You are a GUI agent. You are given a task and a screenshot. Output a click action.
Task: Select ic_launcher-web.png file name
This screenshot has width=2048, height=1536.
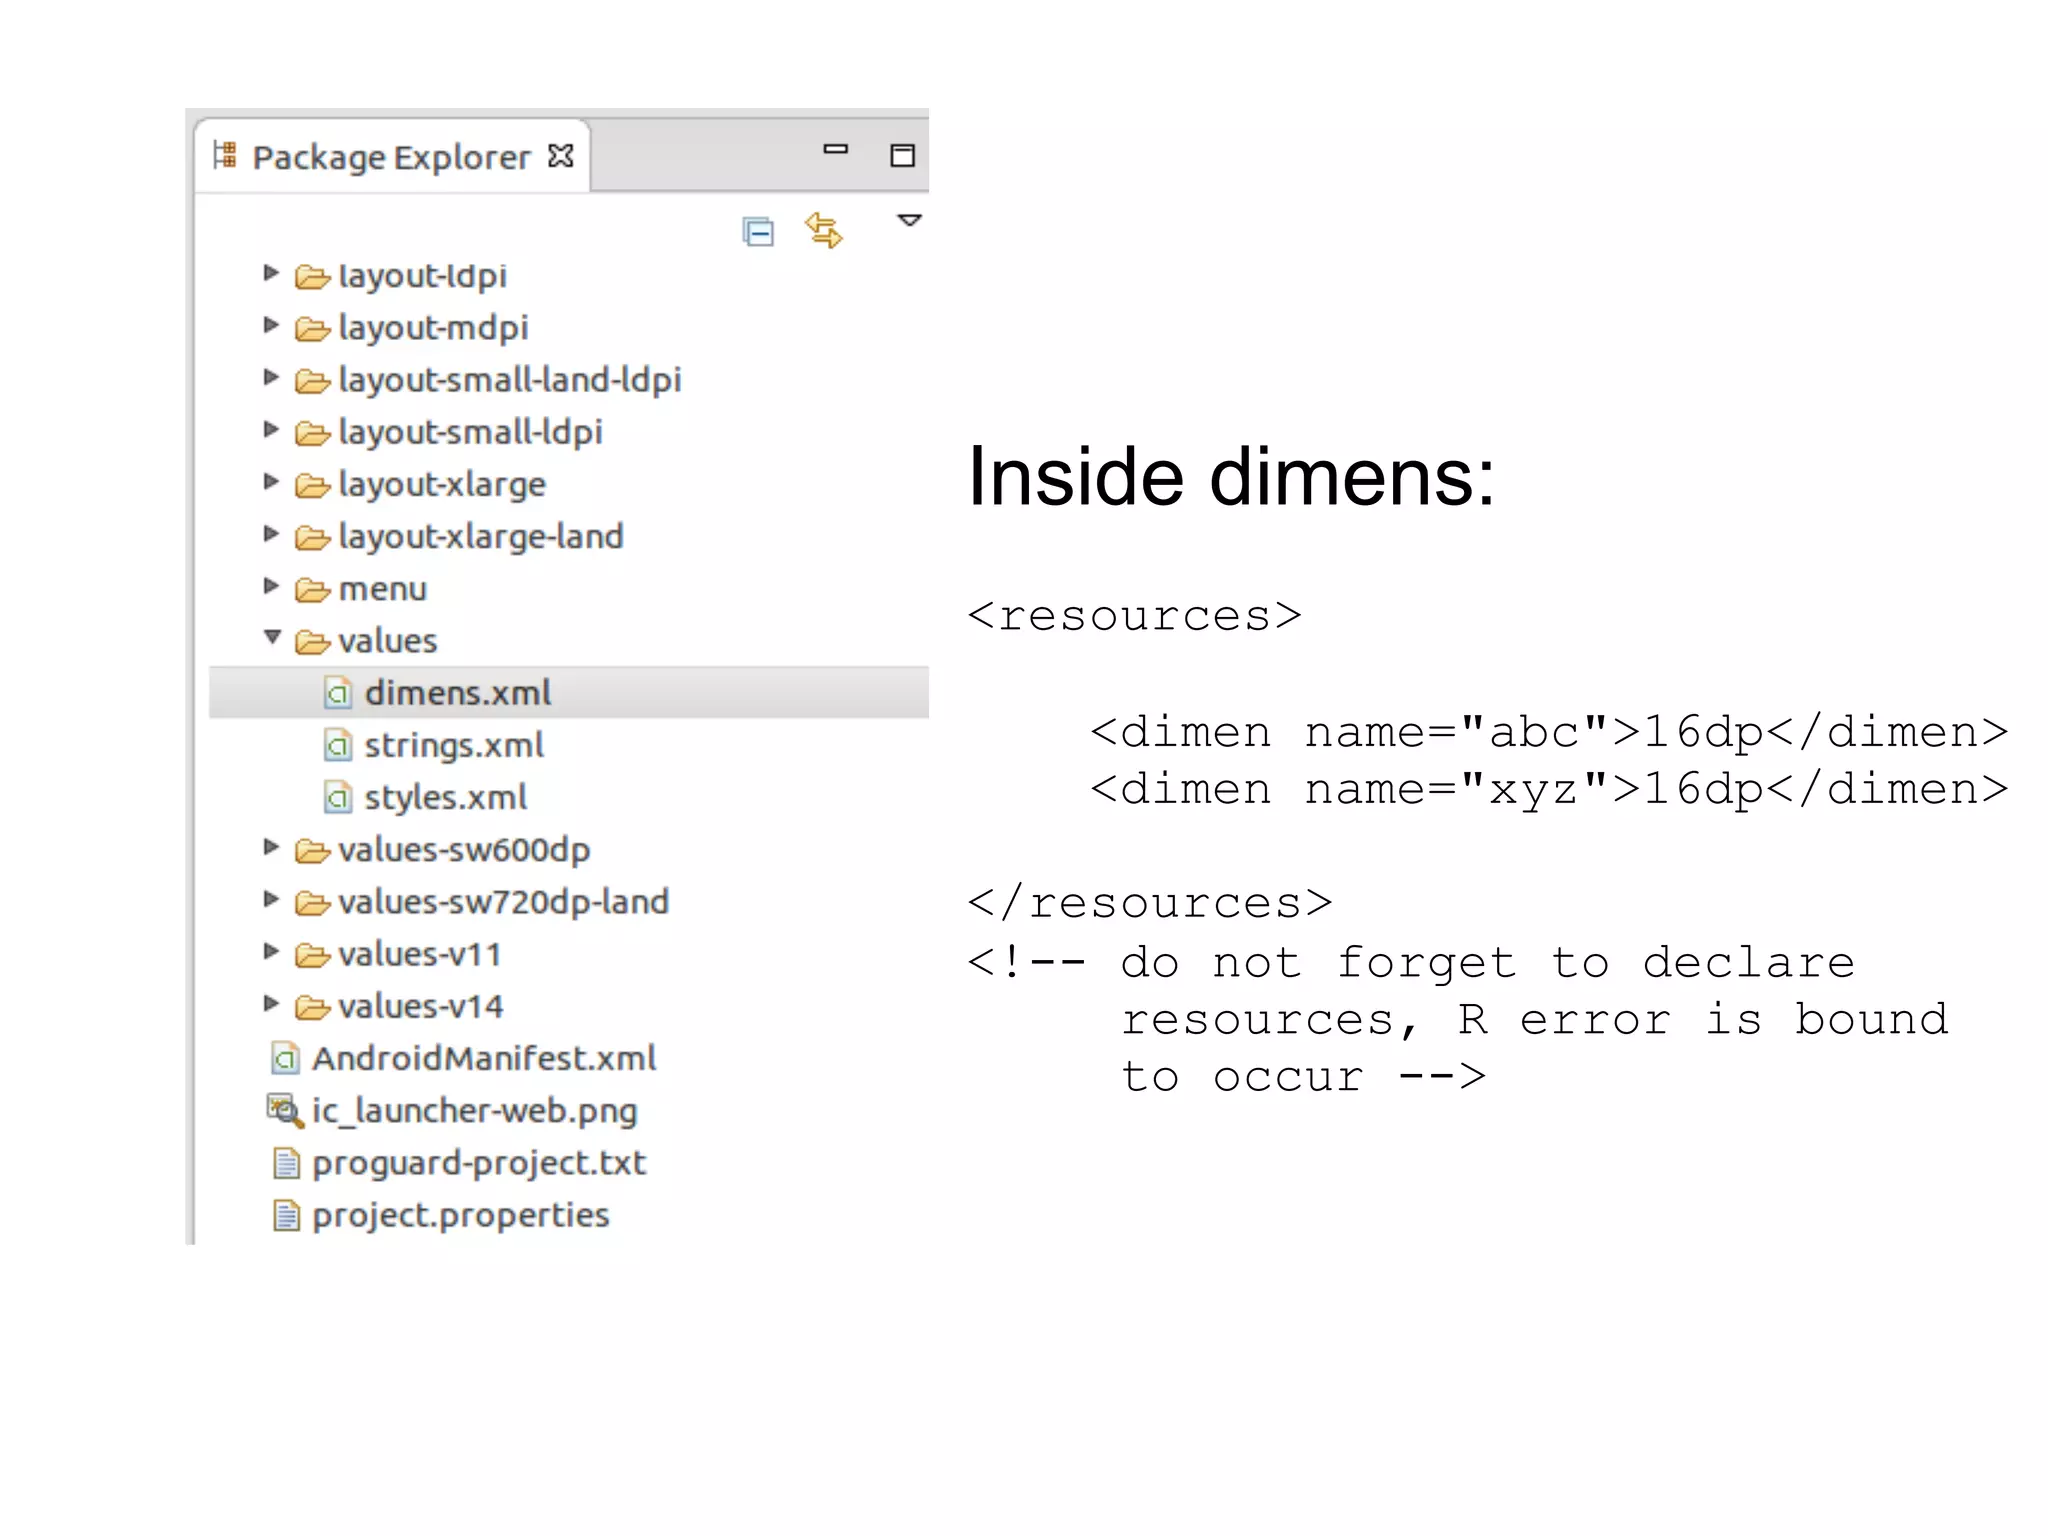pos(475,1111)
